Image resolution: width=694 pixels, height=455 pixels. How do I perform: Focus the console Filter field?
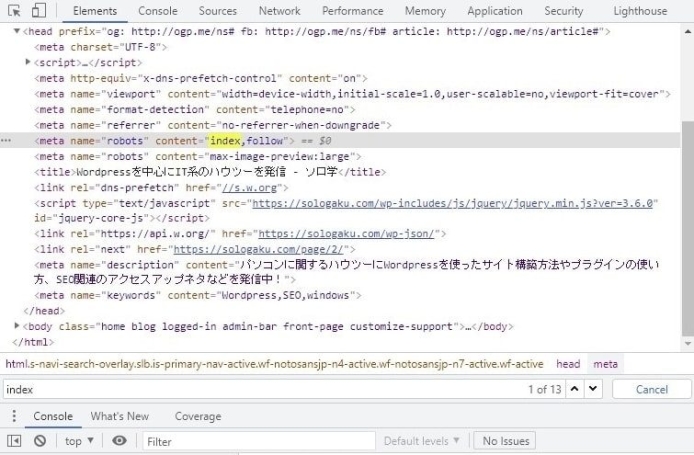(259, 441)
